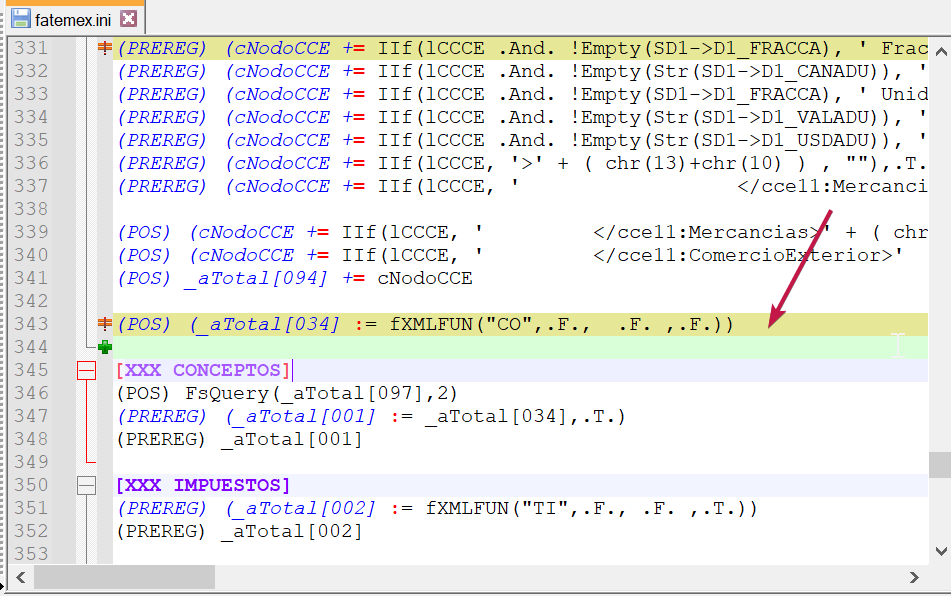Click line number 353 in the margin
Viewport: 951px width, 596px height.
tap(31, 554)
